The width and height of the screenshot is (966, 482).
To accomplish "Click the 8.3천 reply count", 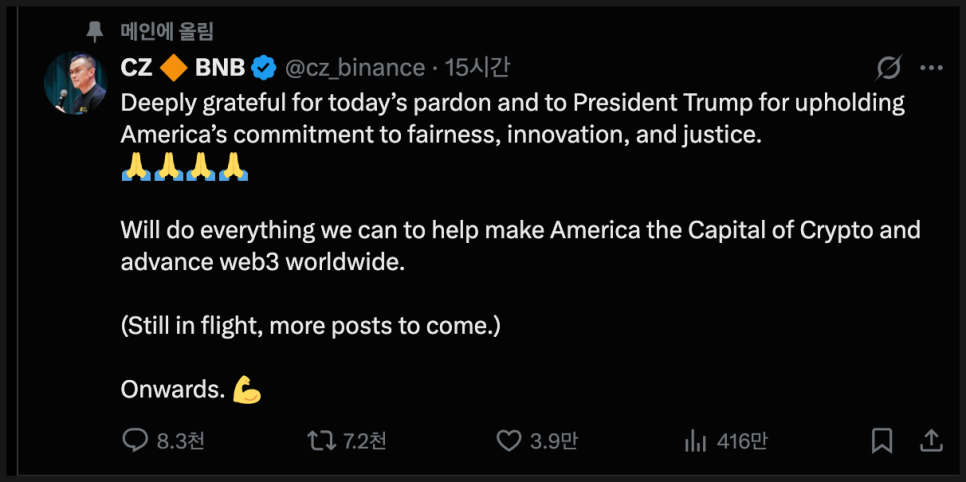I will [x=181, y=441].
